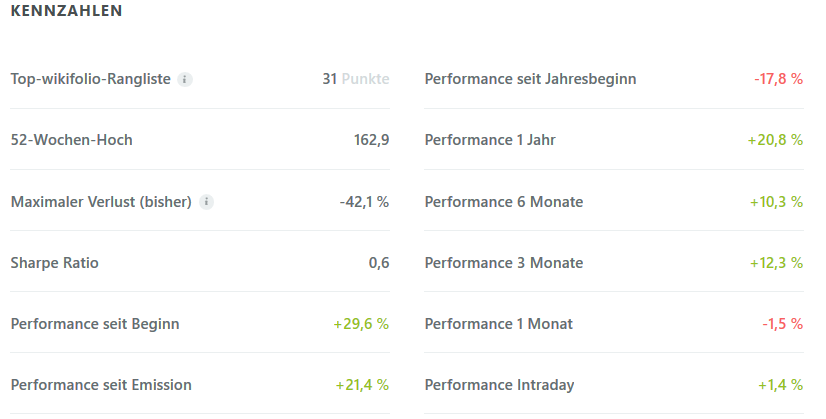
Task: Click info icon beside Maximaler Verlust
Action: (207, 202)
